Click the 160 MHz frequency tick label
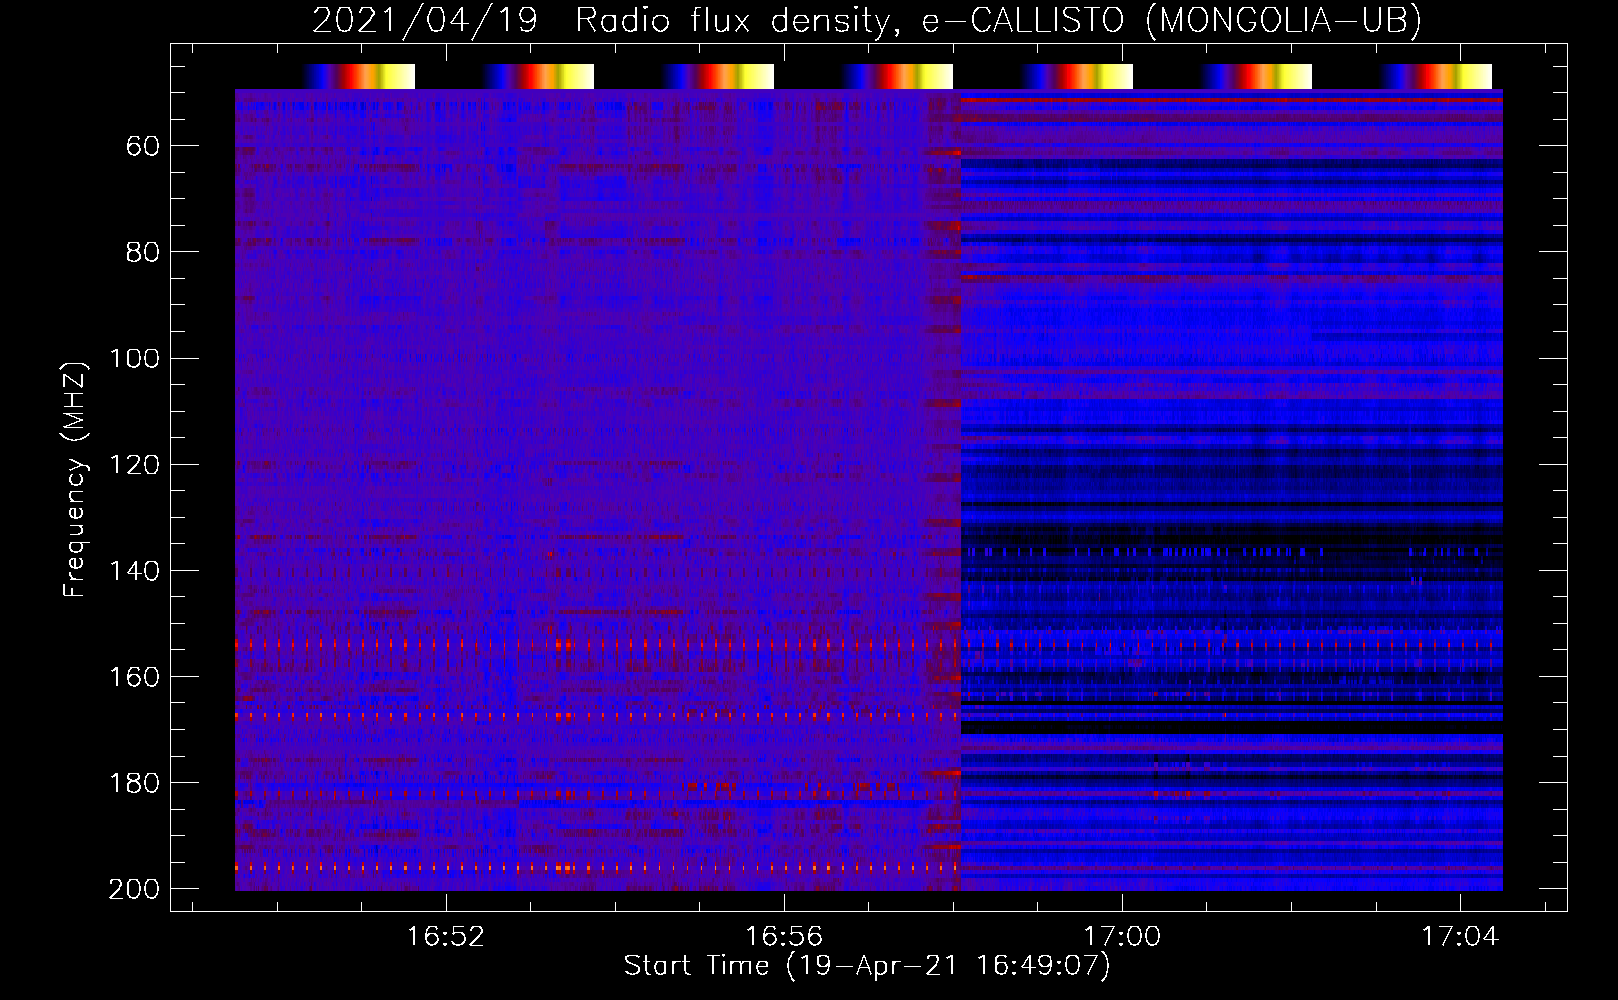 pyautogui.click(x=134, y=676)
